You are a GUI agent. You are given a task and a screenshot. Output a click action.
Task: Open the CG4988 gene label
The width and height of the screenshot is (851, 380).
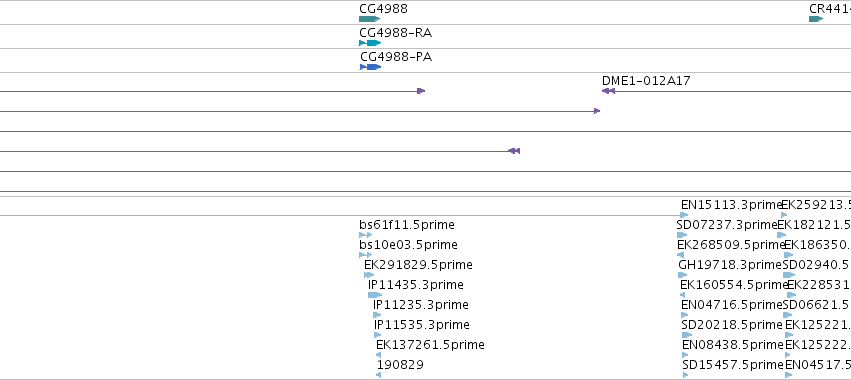click(383, 9)
